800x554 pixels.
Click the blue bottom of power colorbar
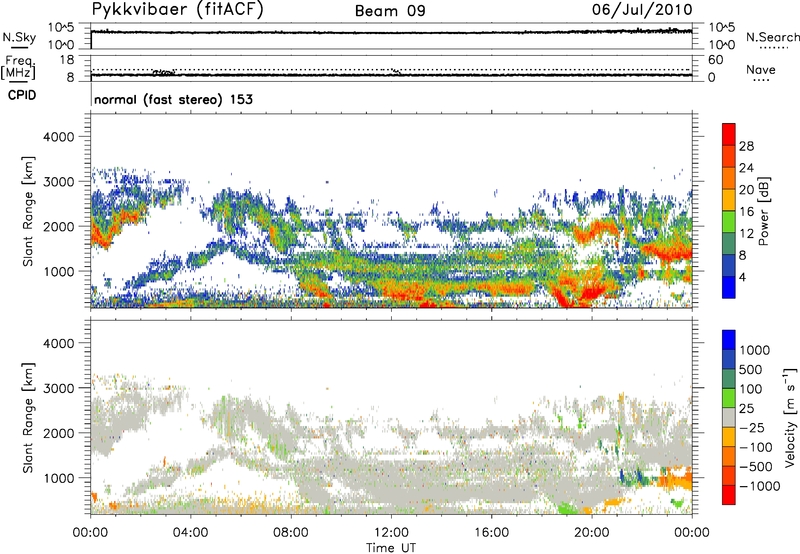point(729,287)
